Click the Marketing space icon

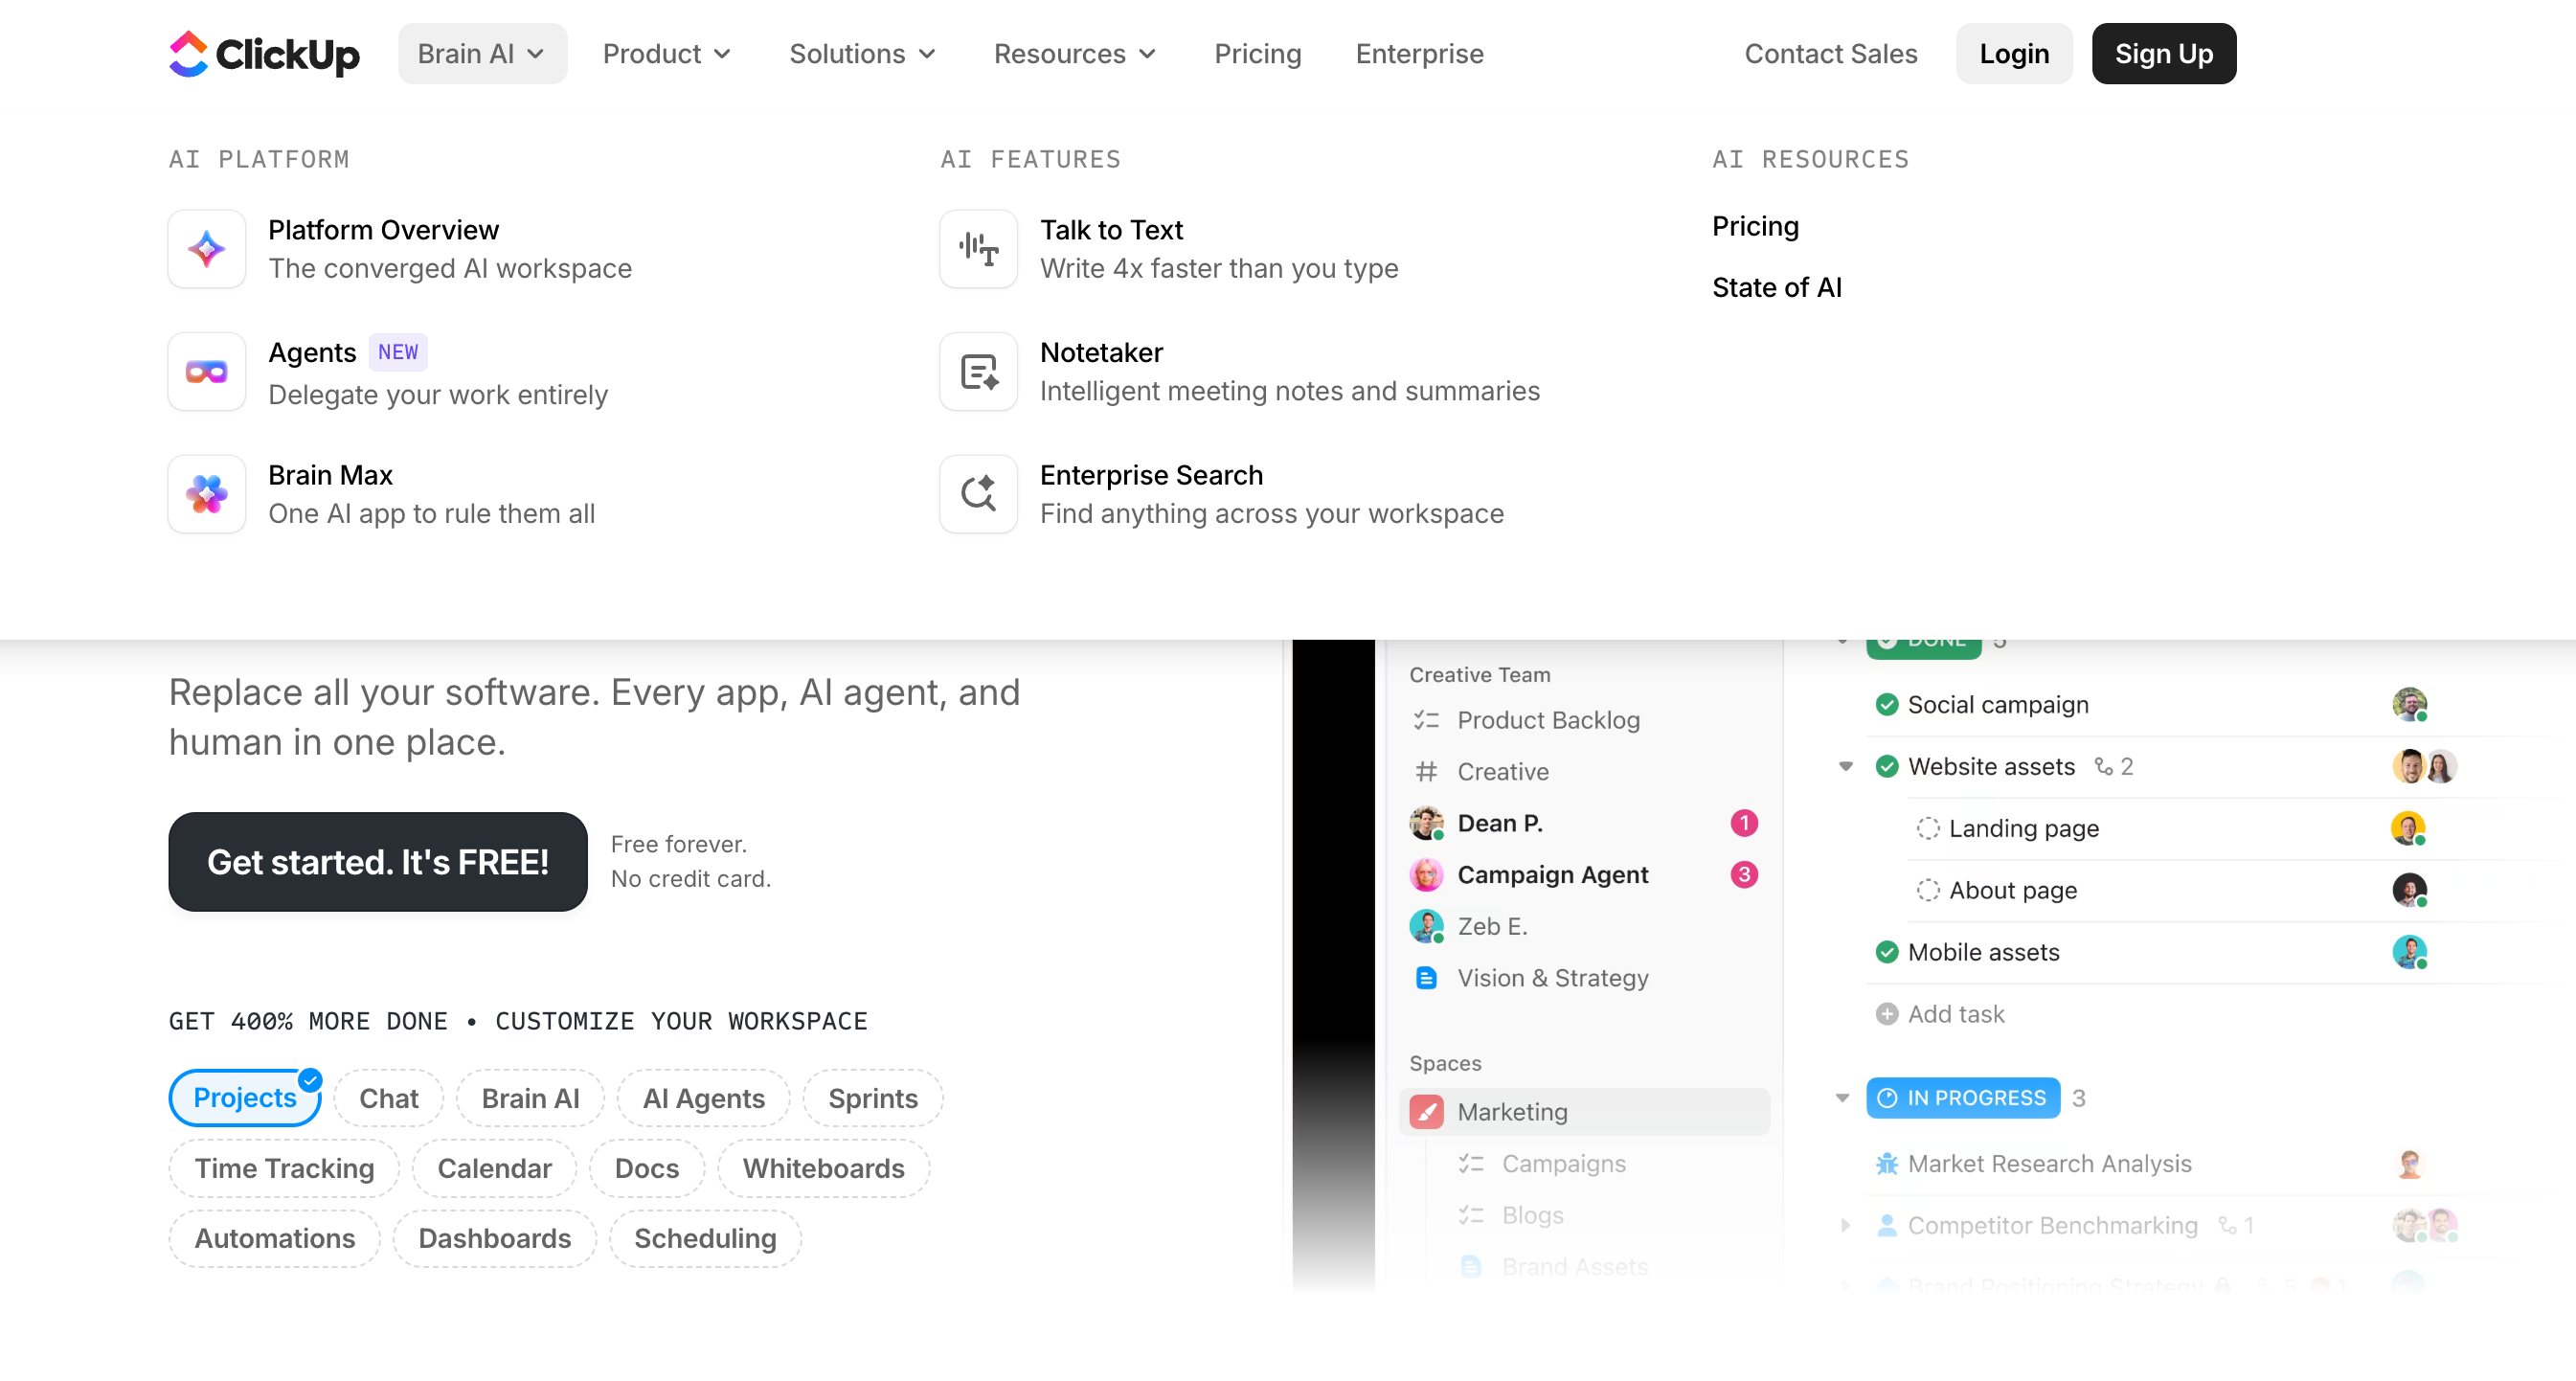tap(1426, 1112)
